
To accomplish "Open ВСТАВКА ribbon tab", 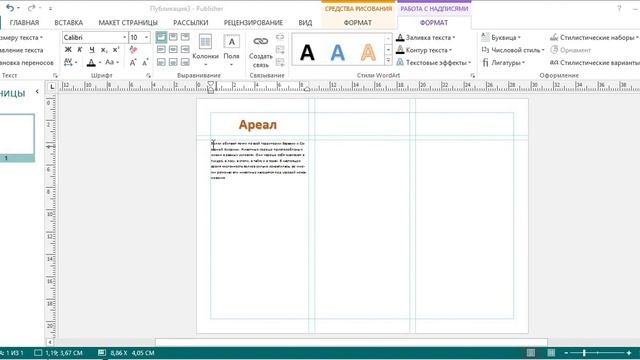I will [69, 23].
